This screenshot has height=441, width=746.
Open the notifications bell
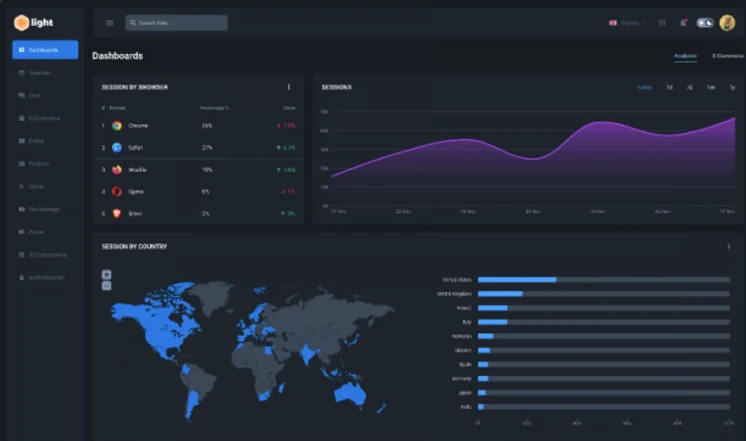(683, 23)
